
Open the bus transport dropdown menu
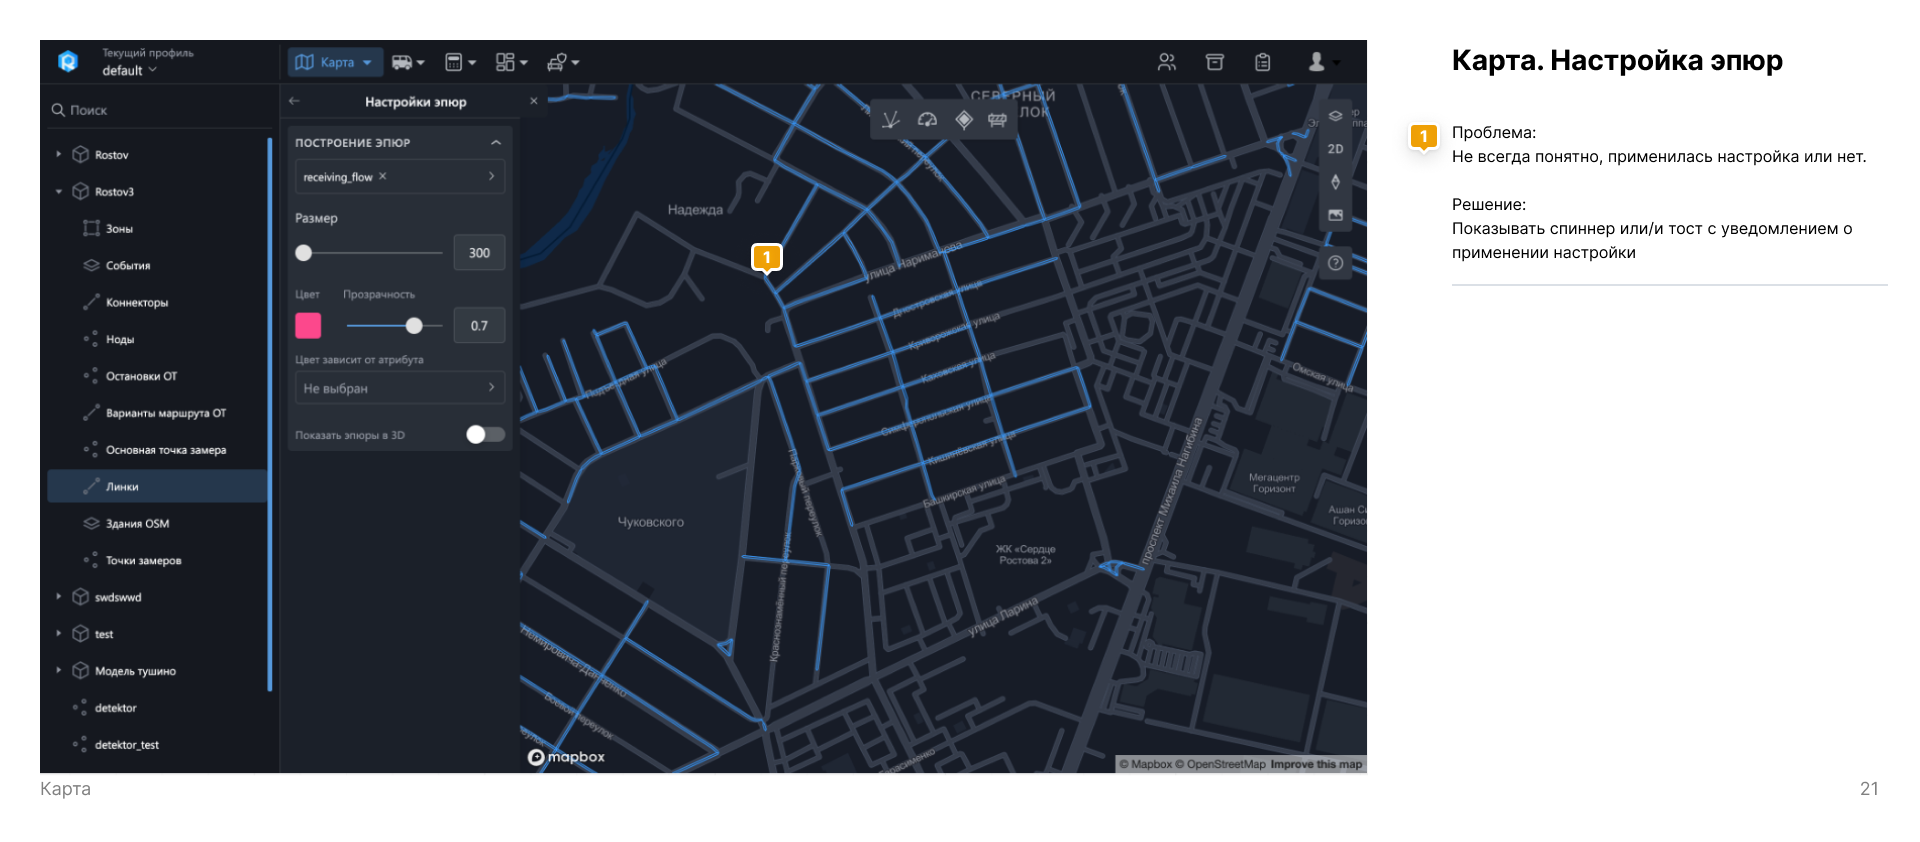coord(408,62)
